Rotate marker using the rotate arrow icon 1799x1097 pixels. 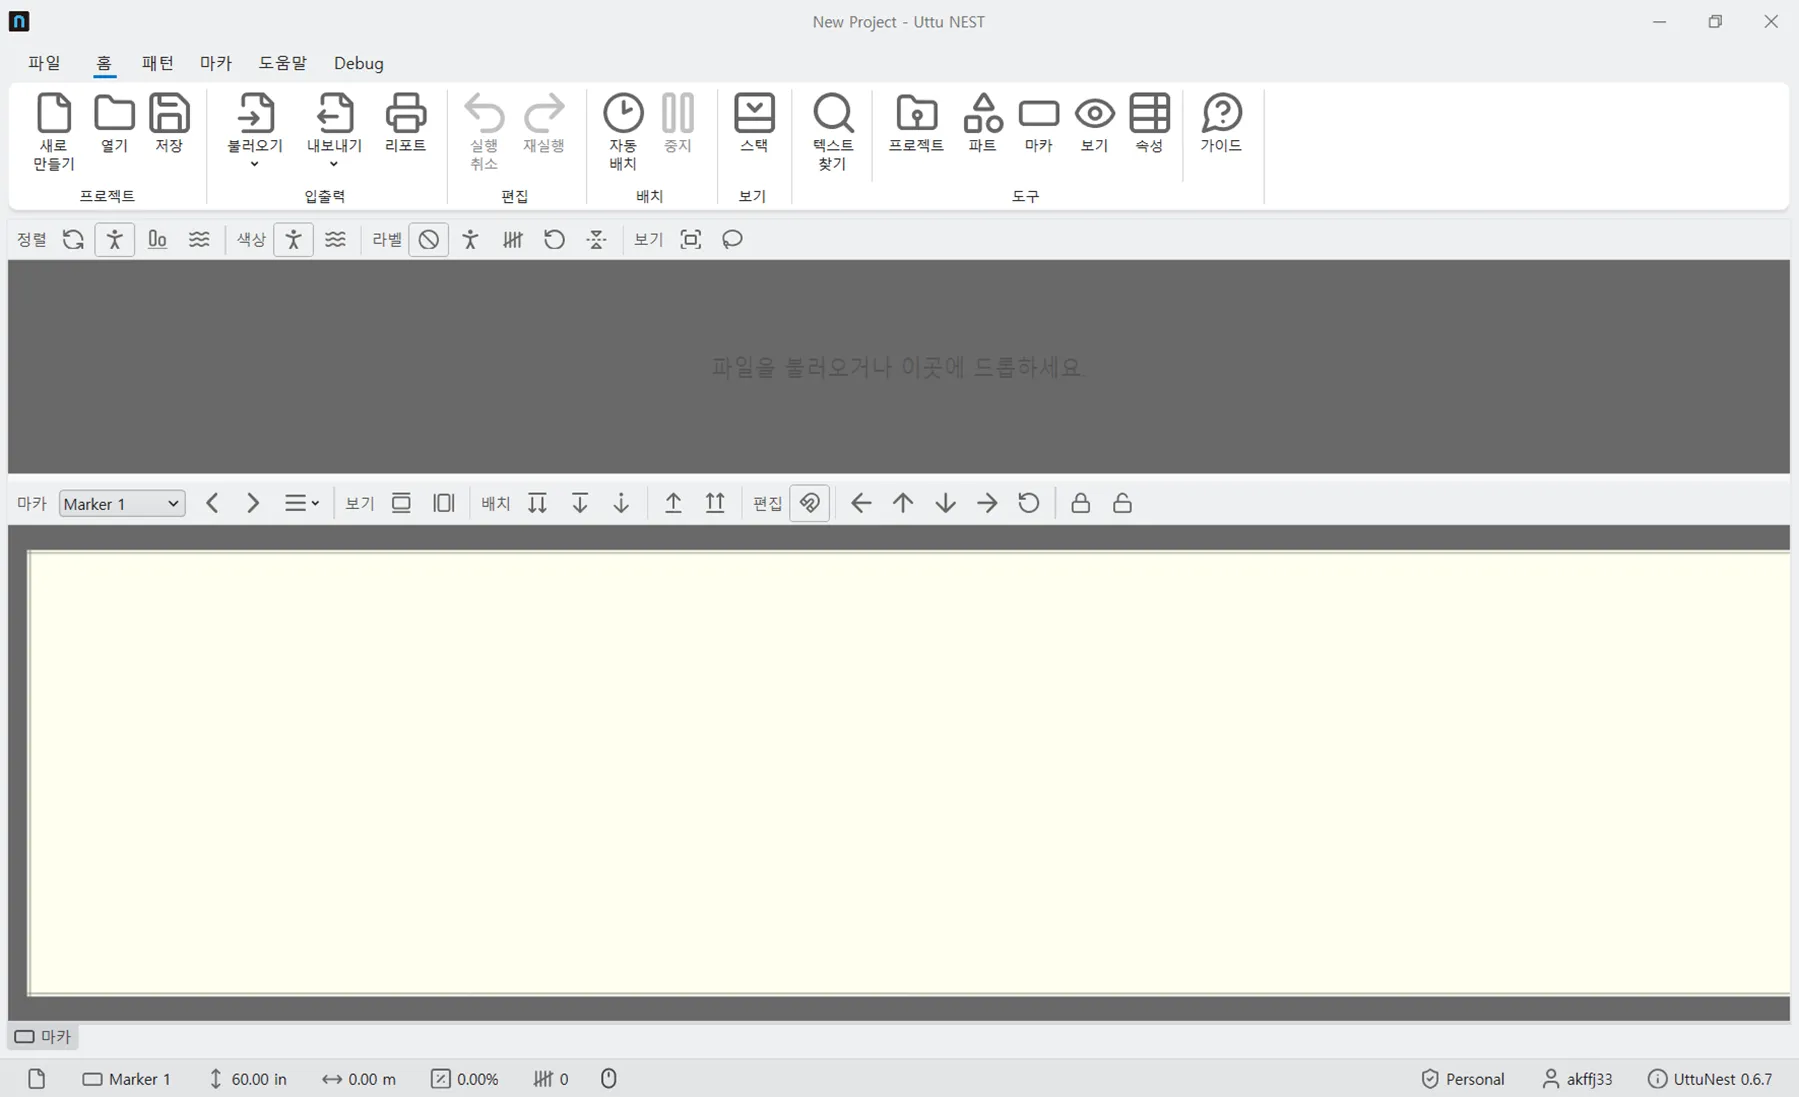click(x=1028, y=503)
